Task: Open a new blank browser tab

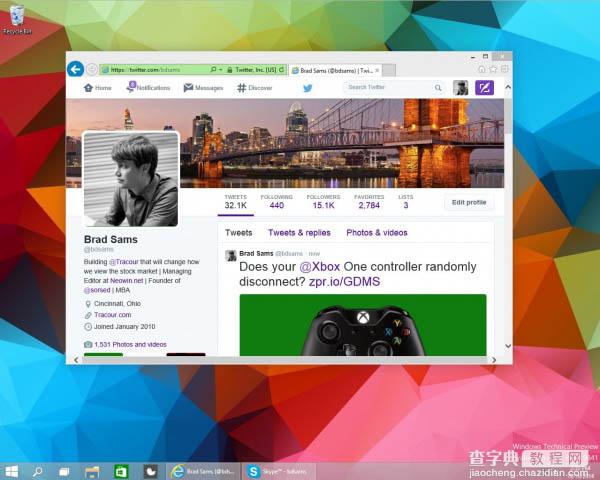Action: [389, 70]
